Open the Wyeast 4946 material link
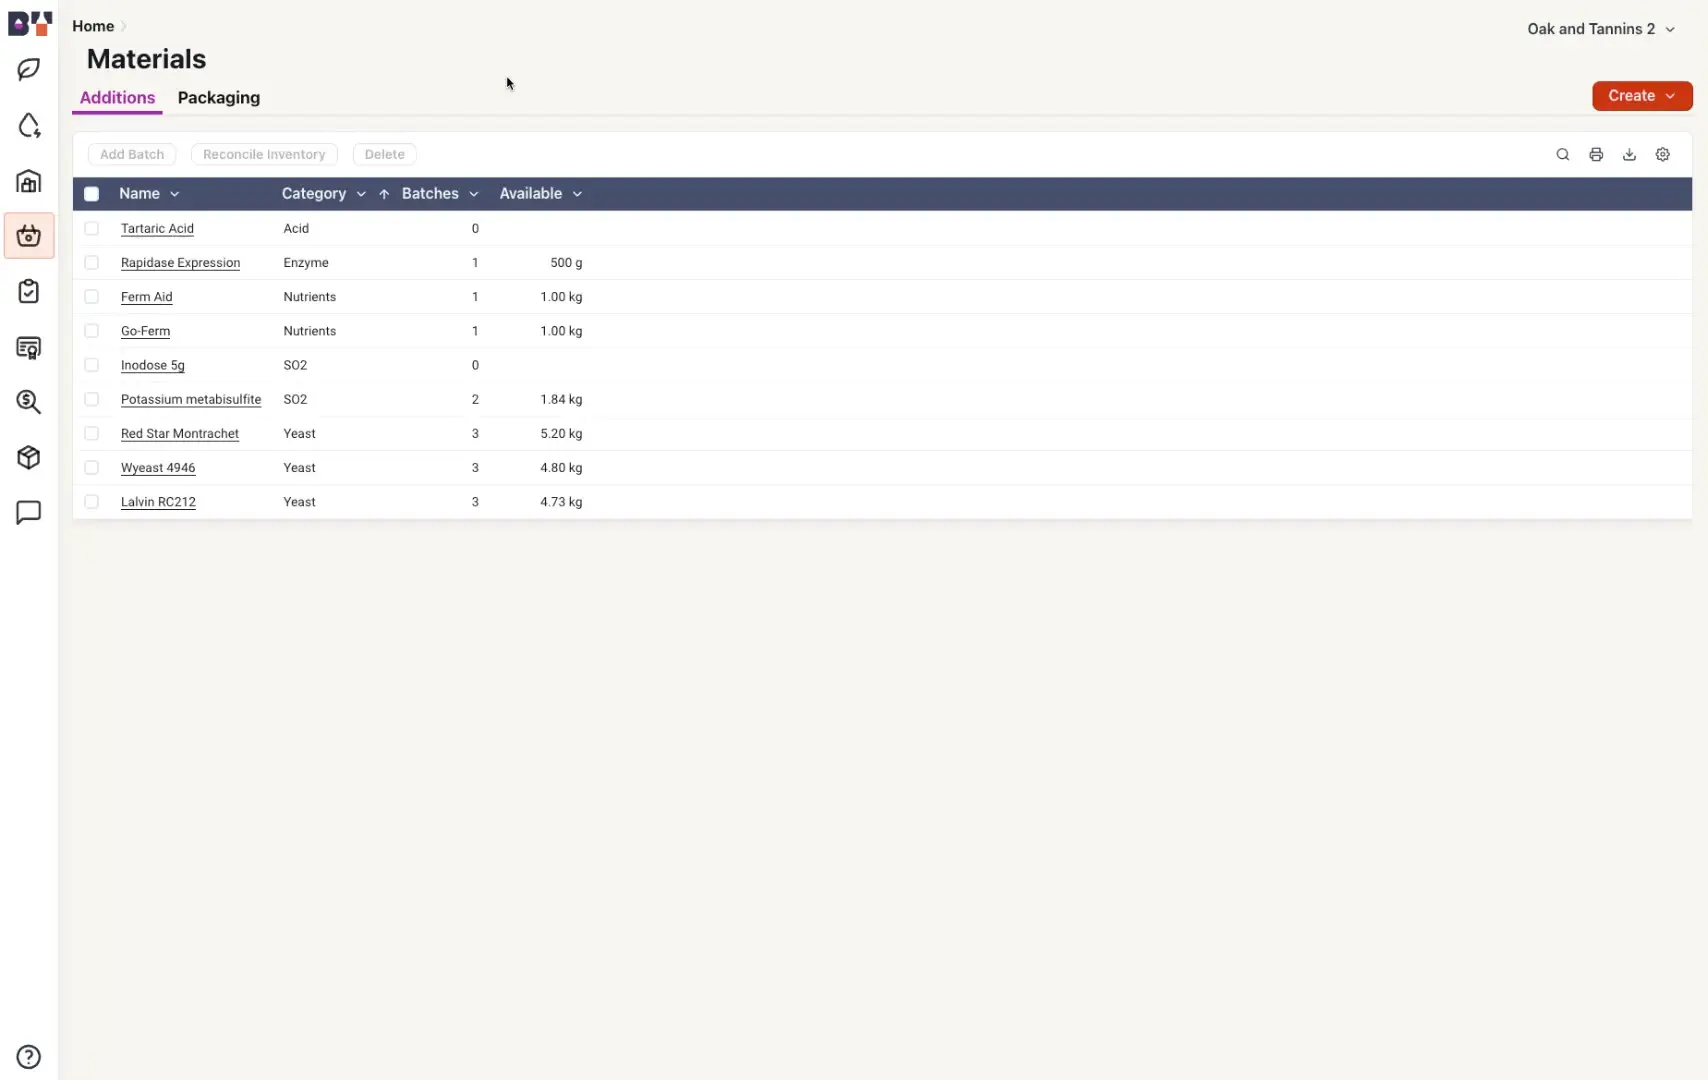The height and width of the screenshot is (1080, 1708). pos(158,467)
